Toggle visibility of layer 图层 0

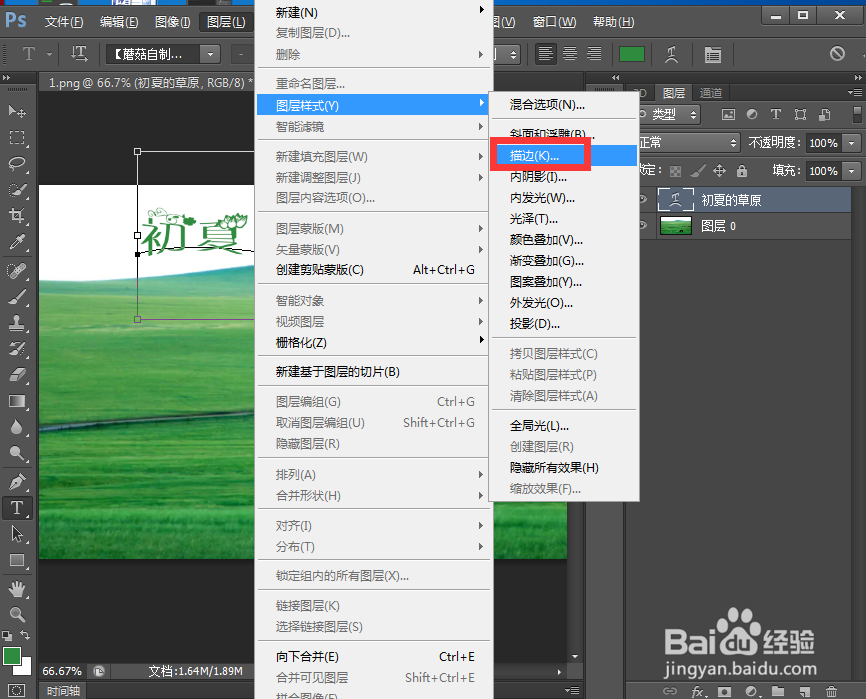point(643,225)
